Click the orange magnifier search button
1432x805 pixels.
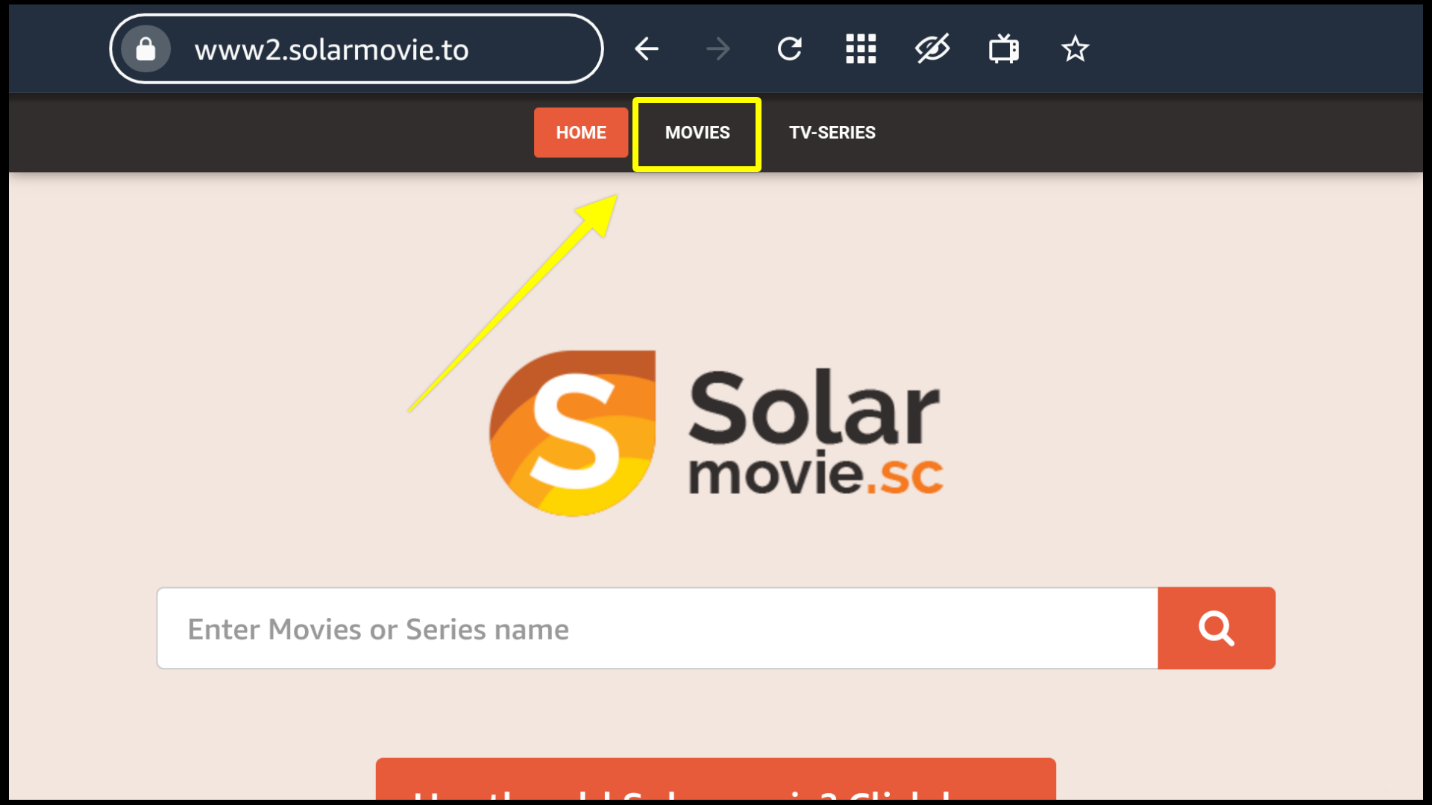1216,628
